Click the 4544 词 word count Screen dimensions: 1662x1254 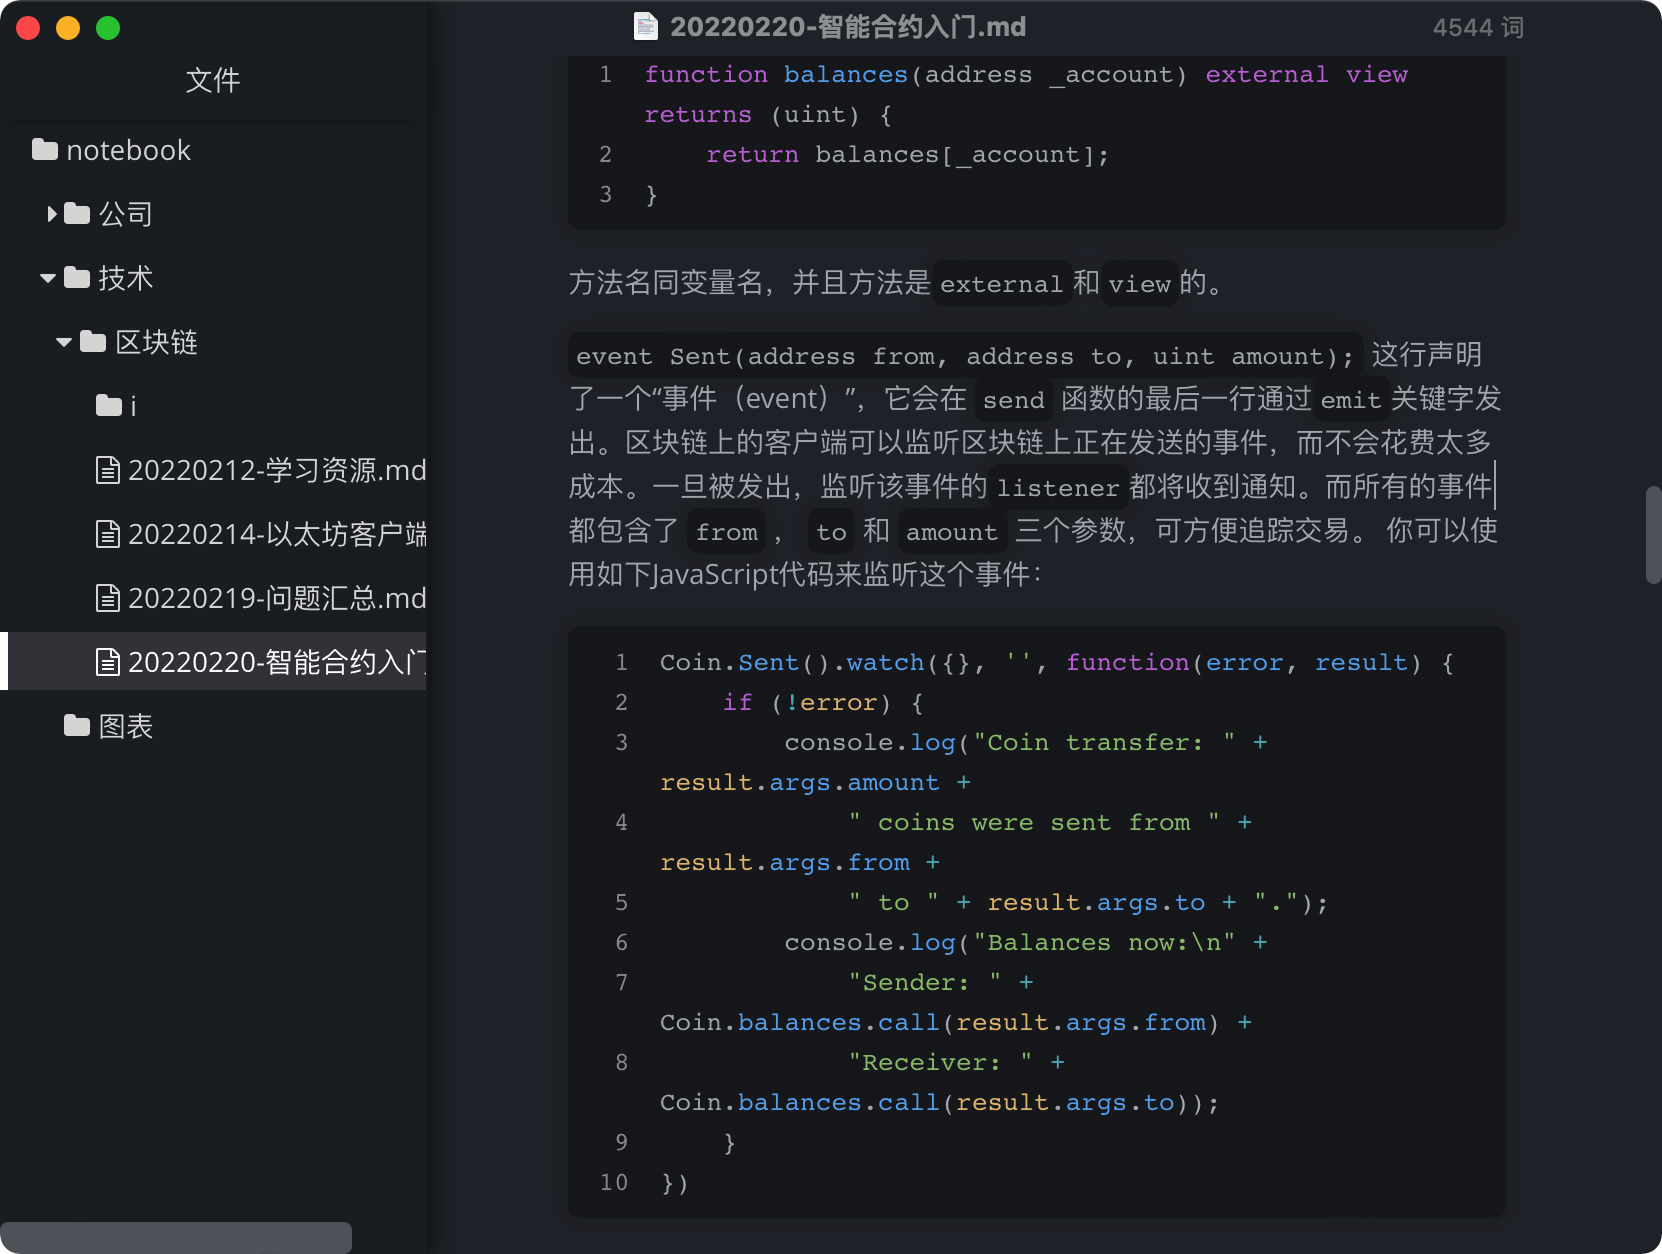tap(1478, 27)
